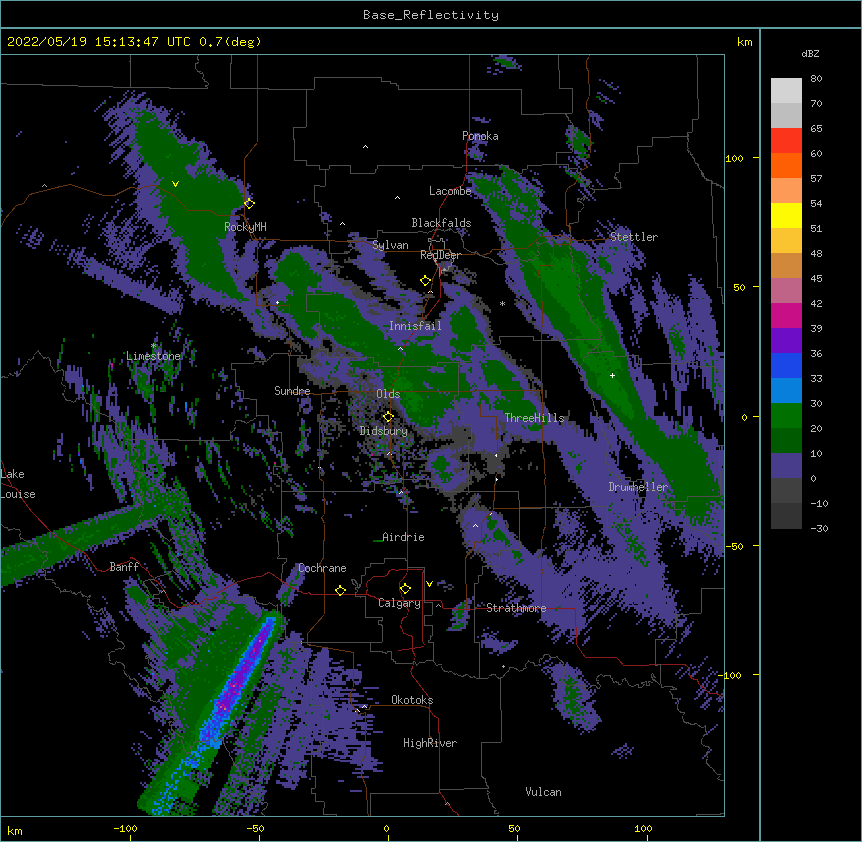Screen dimensions: 862x842
Task: Click the Base_Reflectivity title
Action: click(x=431, y=15)
